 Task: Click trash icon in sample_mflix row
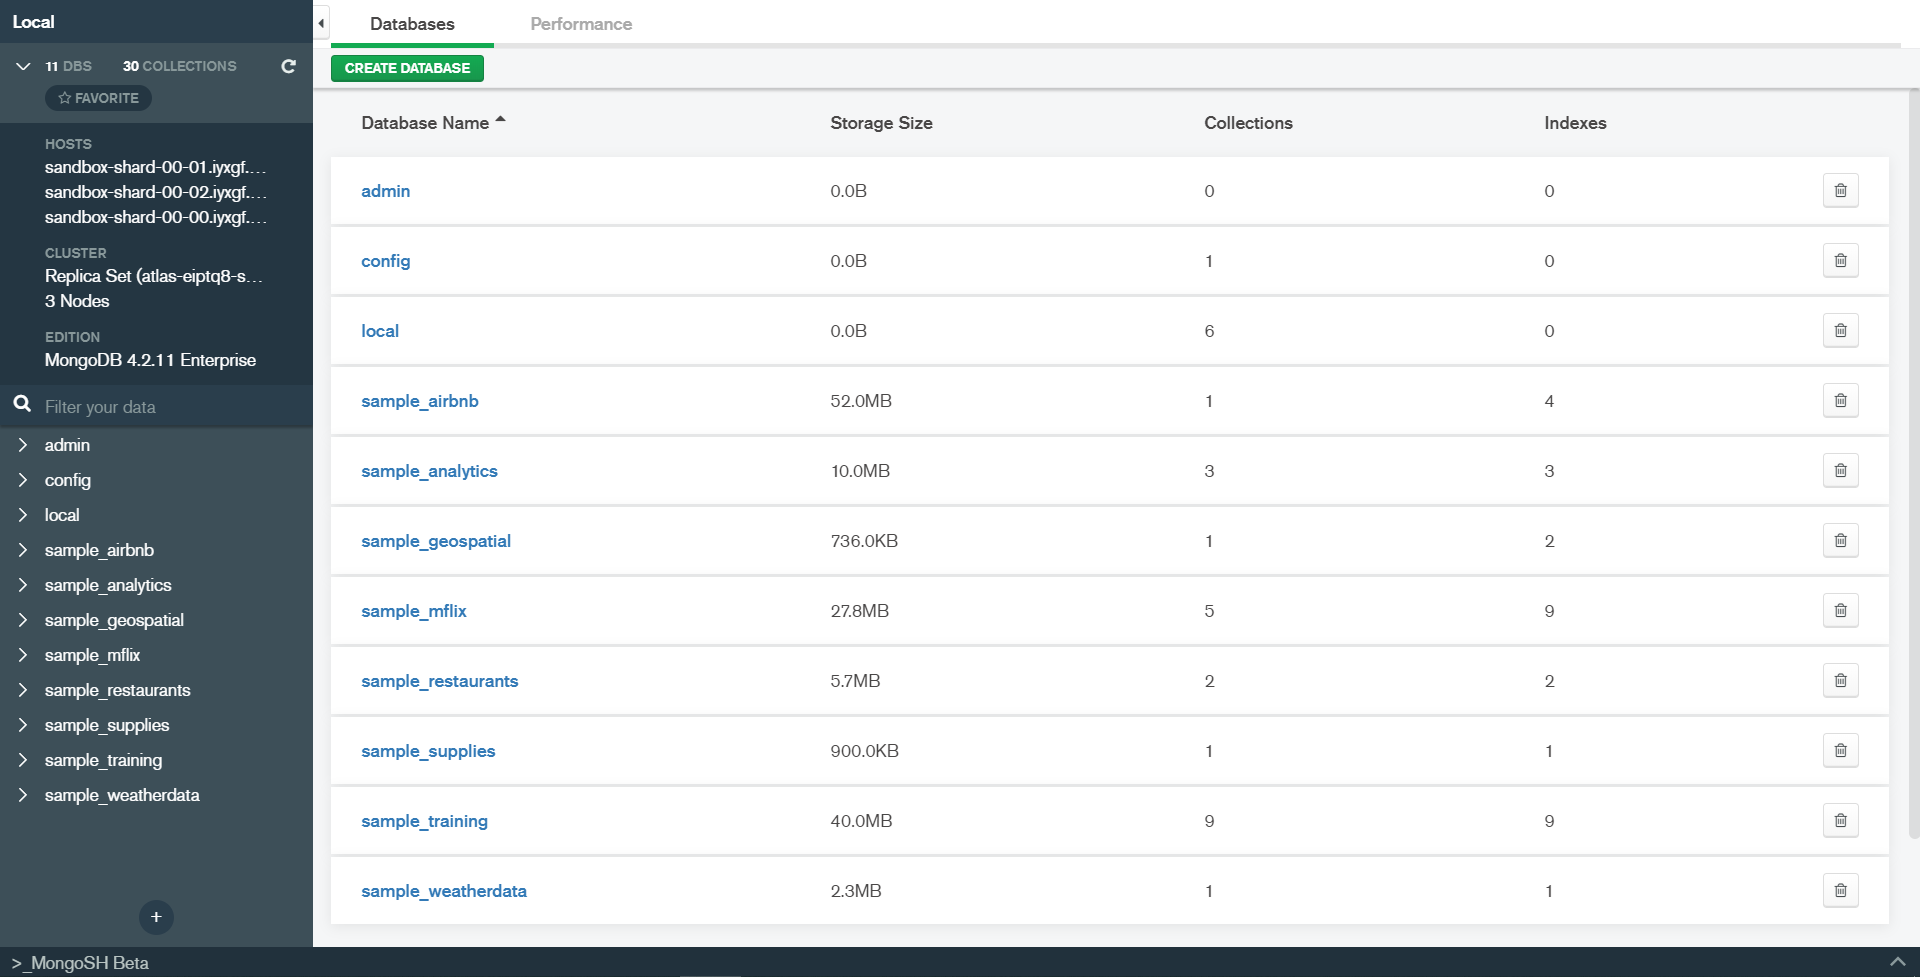click(x=1840, y=611)
